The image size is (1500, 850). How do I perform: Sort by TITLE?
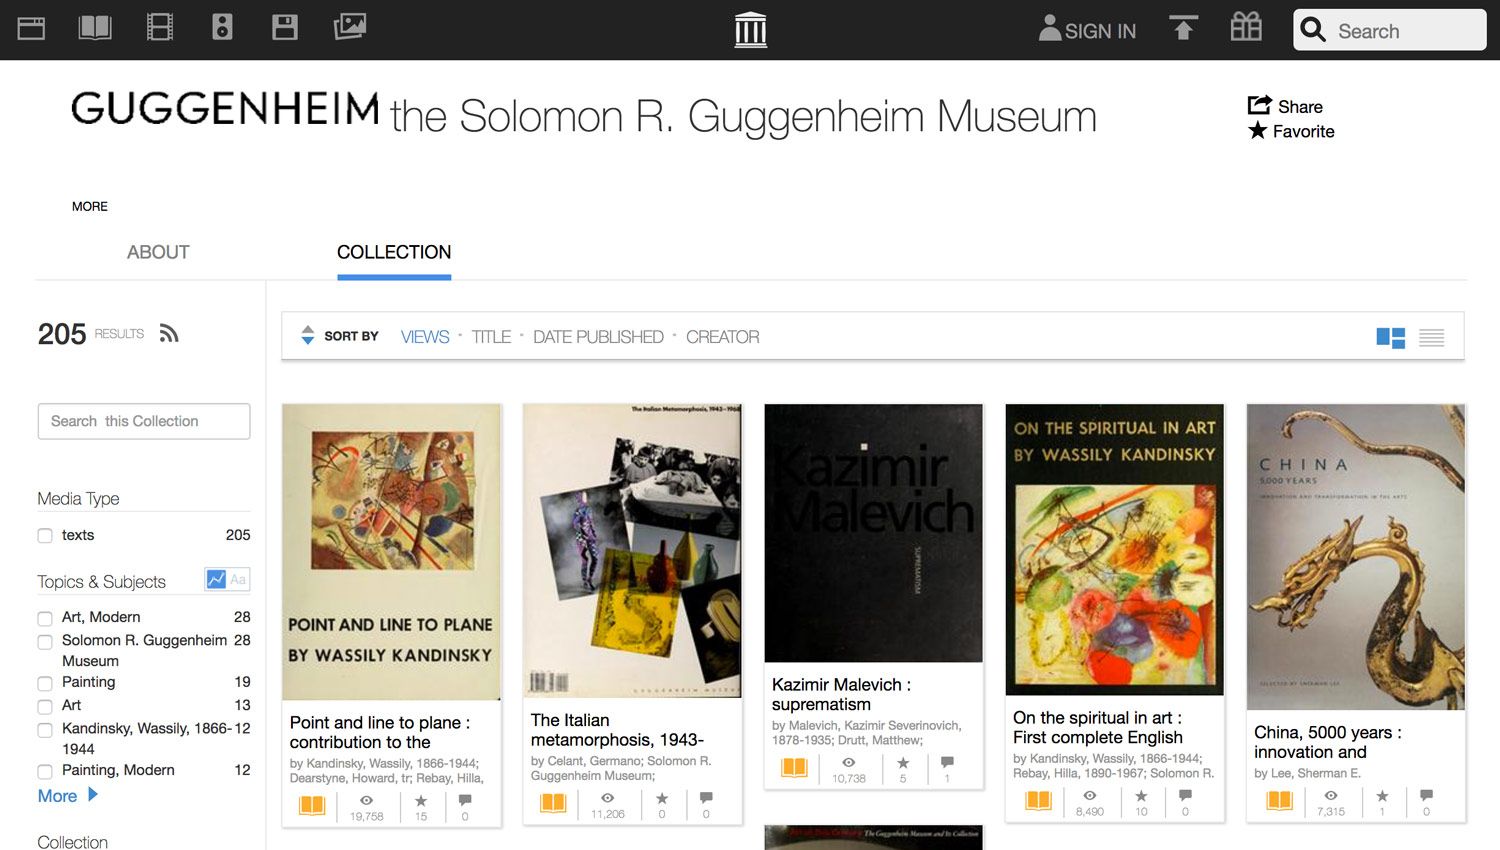tap(491, 337)
